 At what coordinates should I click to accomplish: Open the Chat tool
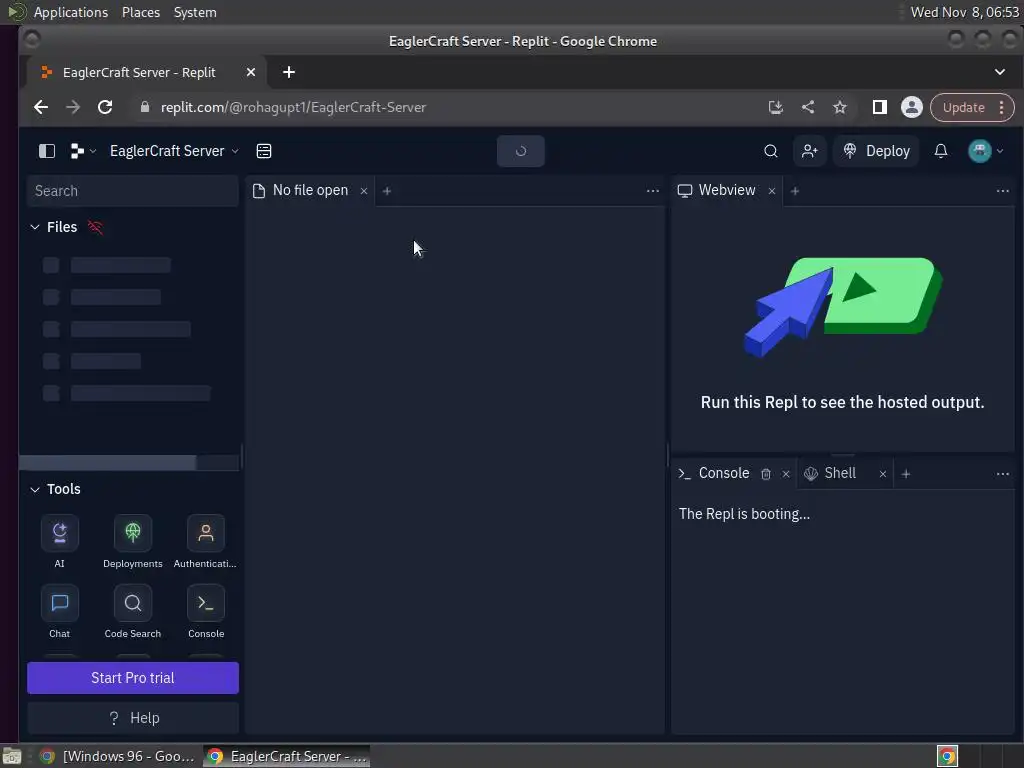pos(59,611)
